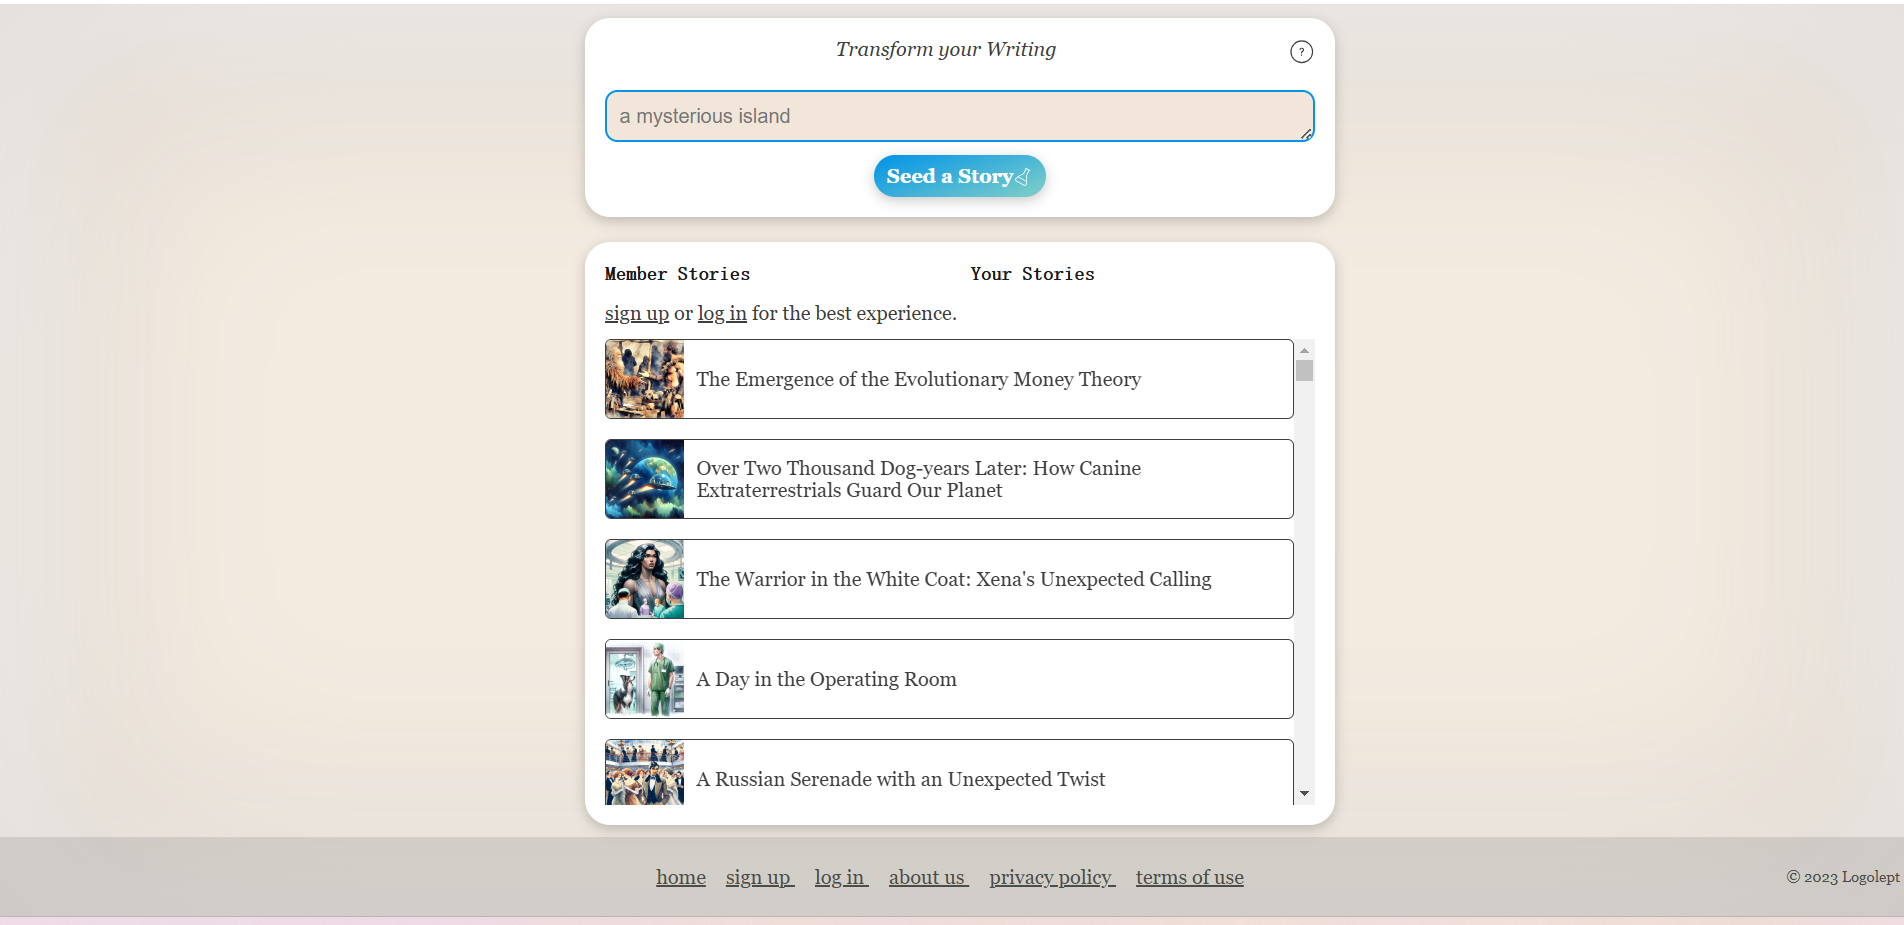Click the help question mark icon
The width and height of the screenshot is (1904, 925).
1301,52
